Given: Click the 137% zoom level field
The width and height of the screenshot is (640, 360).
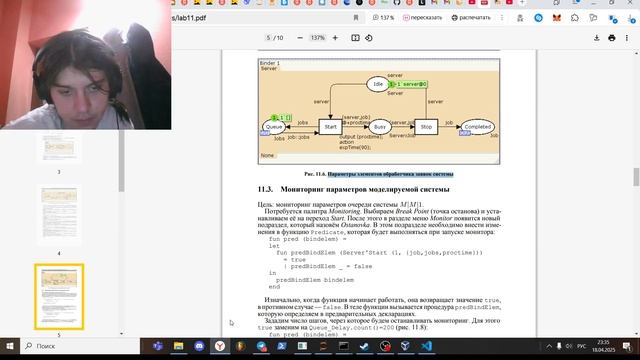Looking at the screenshot, I should click(x=318, y=38).
